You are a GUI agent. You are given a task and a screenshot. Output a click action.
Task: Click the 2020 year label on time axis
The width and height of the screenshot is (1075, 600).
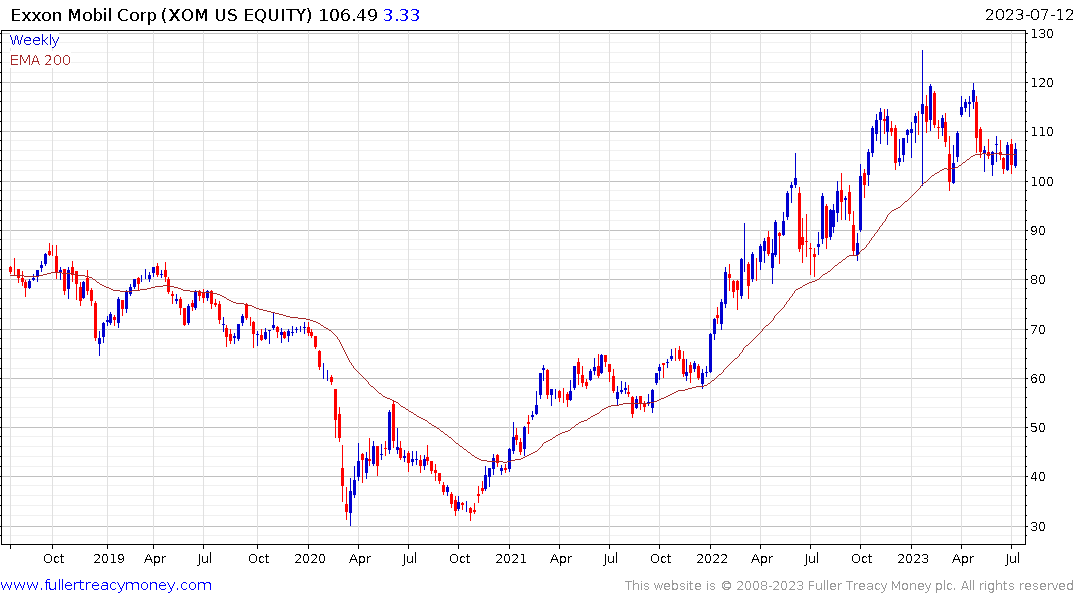(x=309, y=559)
